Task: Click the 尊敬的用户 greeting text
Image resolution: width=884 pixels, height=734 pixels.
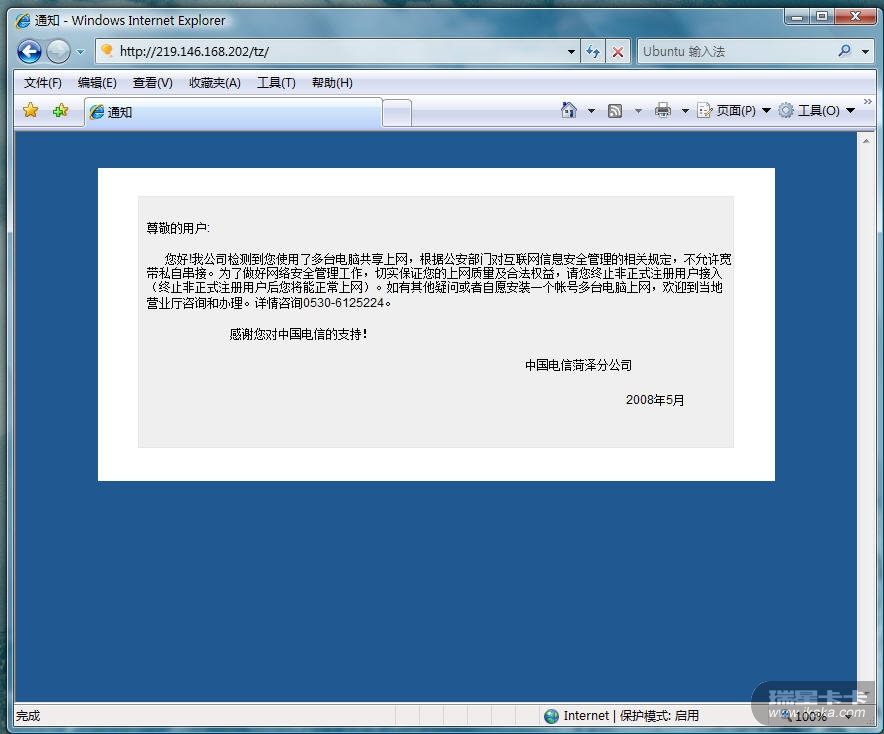Action: tap(178, 228)
